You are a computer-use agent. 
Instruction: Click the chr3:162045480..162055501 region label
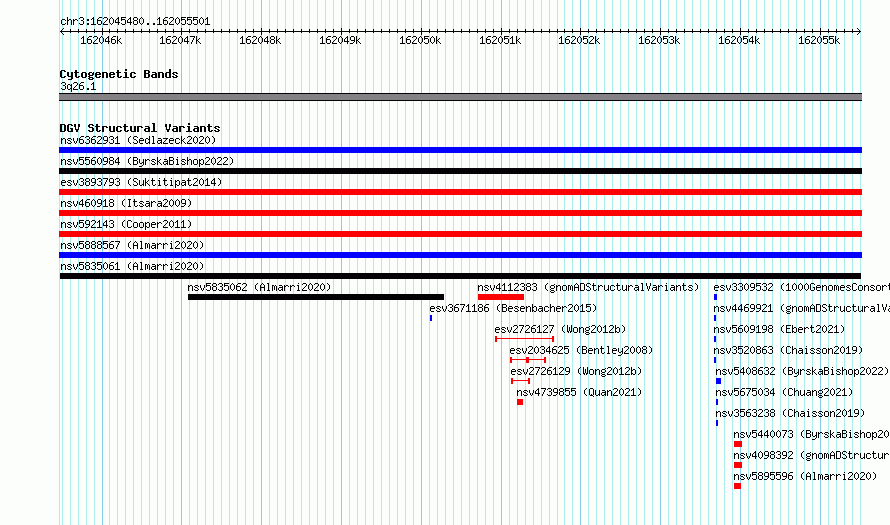(135, 21)
